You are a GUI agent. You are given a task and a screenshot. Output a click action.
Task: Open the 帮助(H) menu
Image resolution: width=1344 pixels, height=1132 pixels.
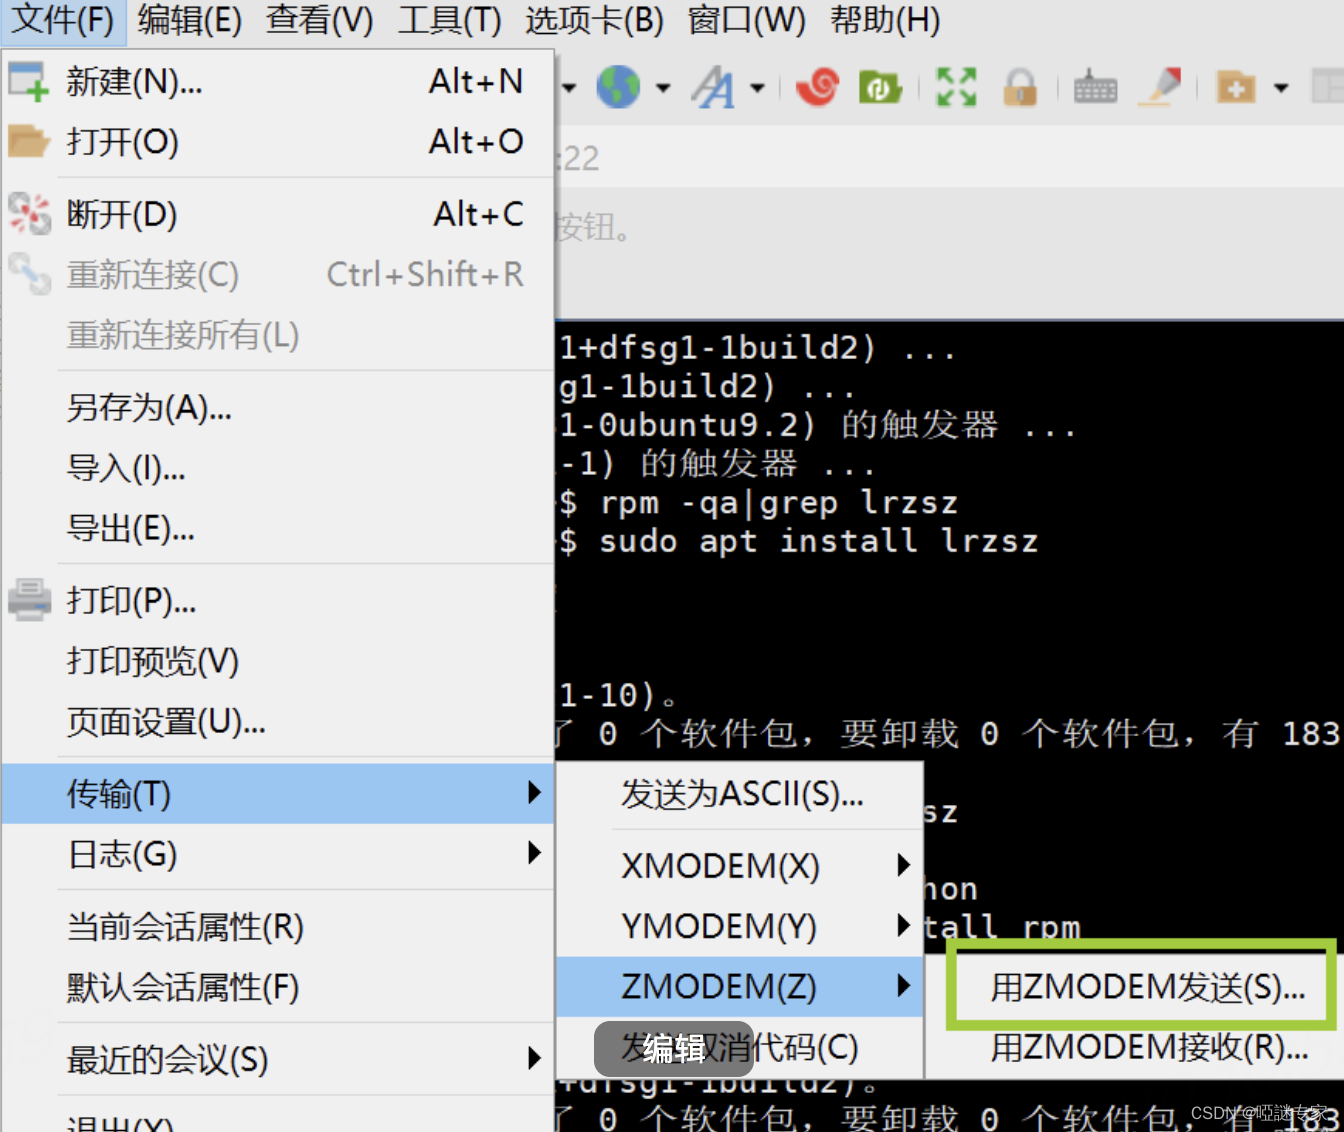coord(884,20)
